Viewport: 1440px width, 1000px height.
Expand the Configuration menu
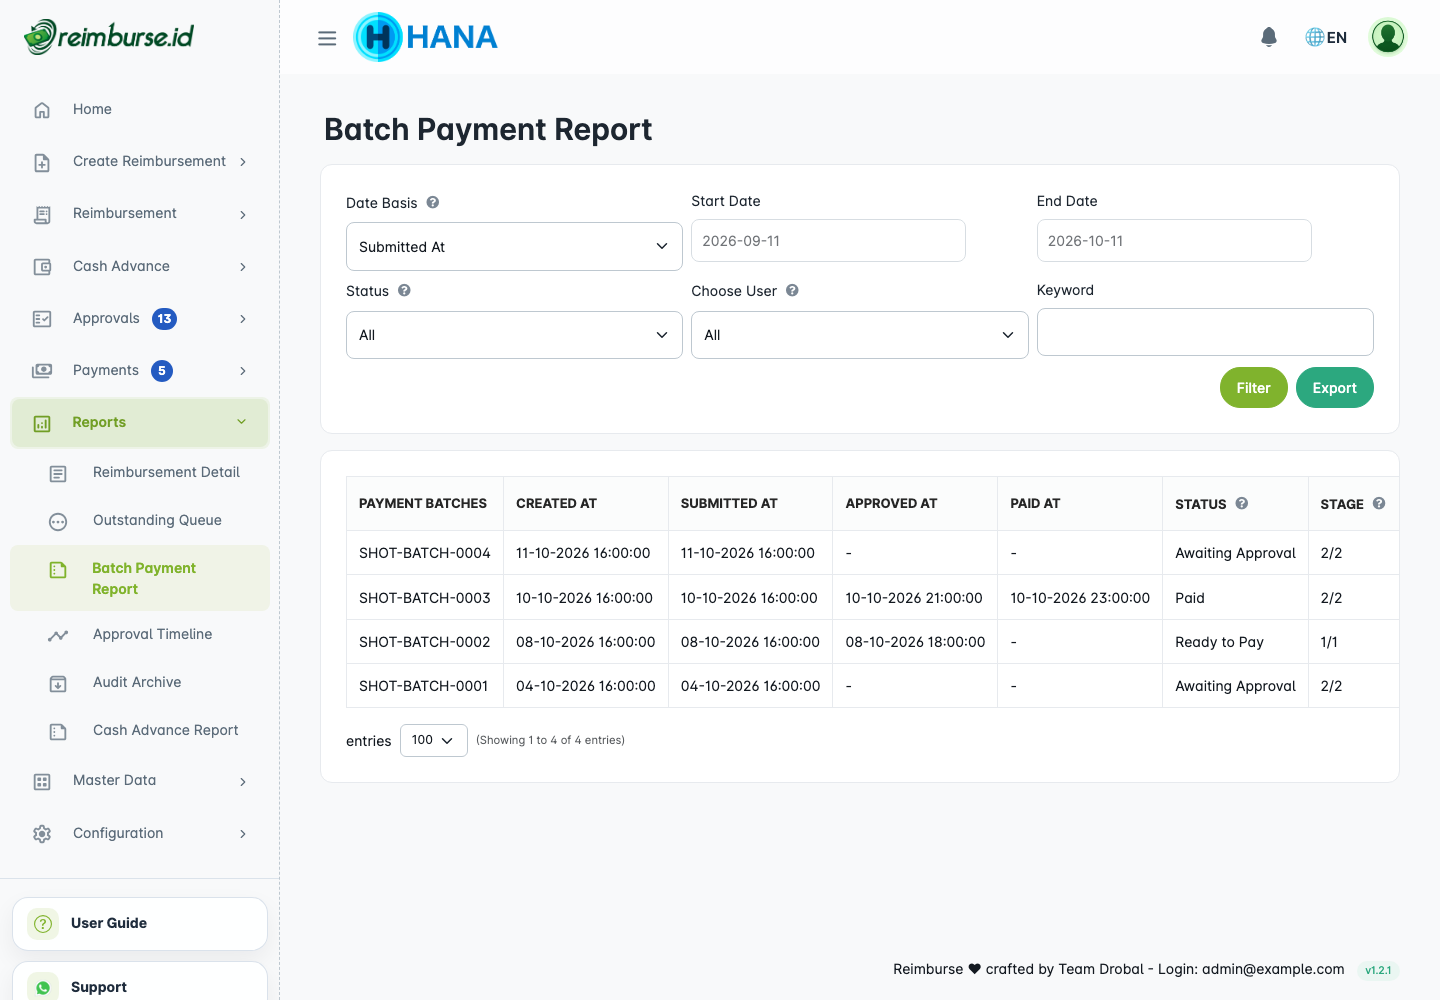coord(140,833)
